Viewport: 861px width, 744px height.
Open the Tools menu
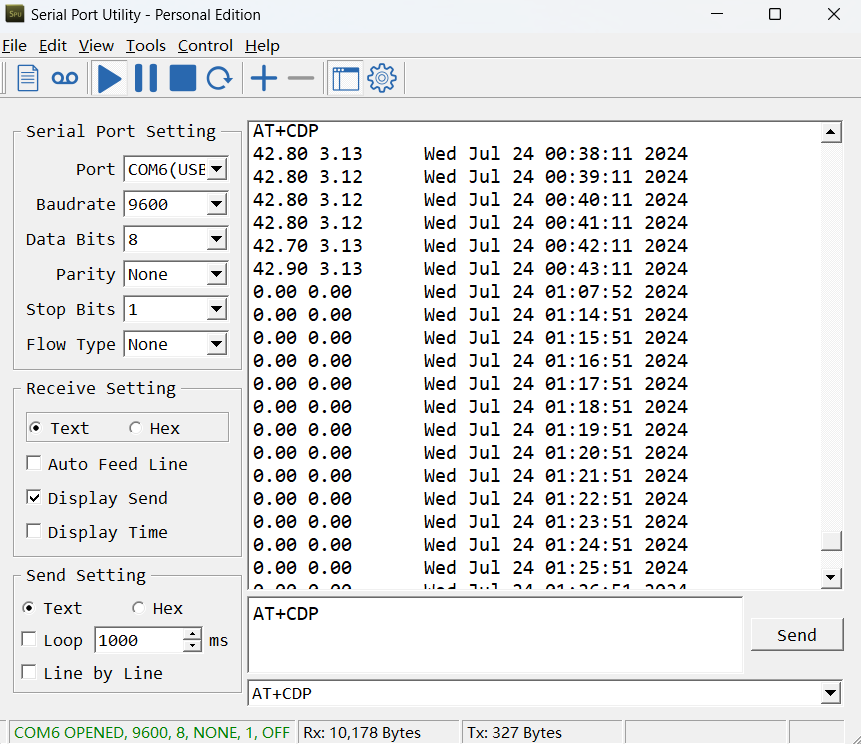point(146,46)
